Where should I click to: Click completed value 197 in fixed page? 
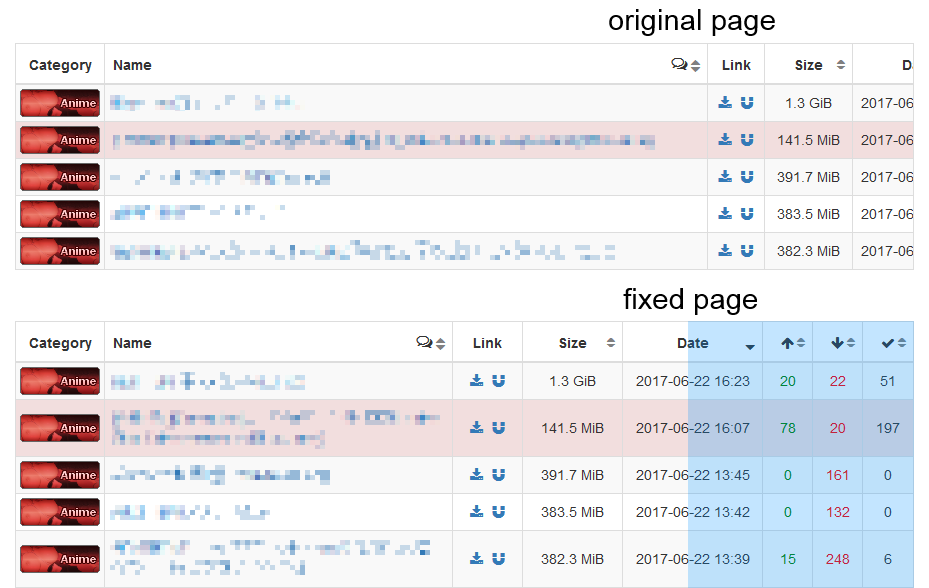[x=888, y=428]
